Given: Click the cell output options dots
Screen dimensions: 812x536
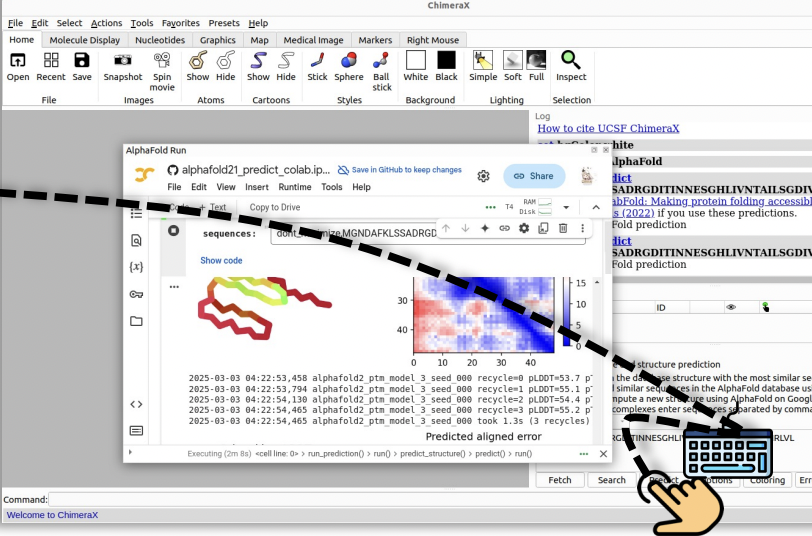Looking at the screenshot, I should coord(174,286).
